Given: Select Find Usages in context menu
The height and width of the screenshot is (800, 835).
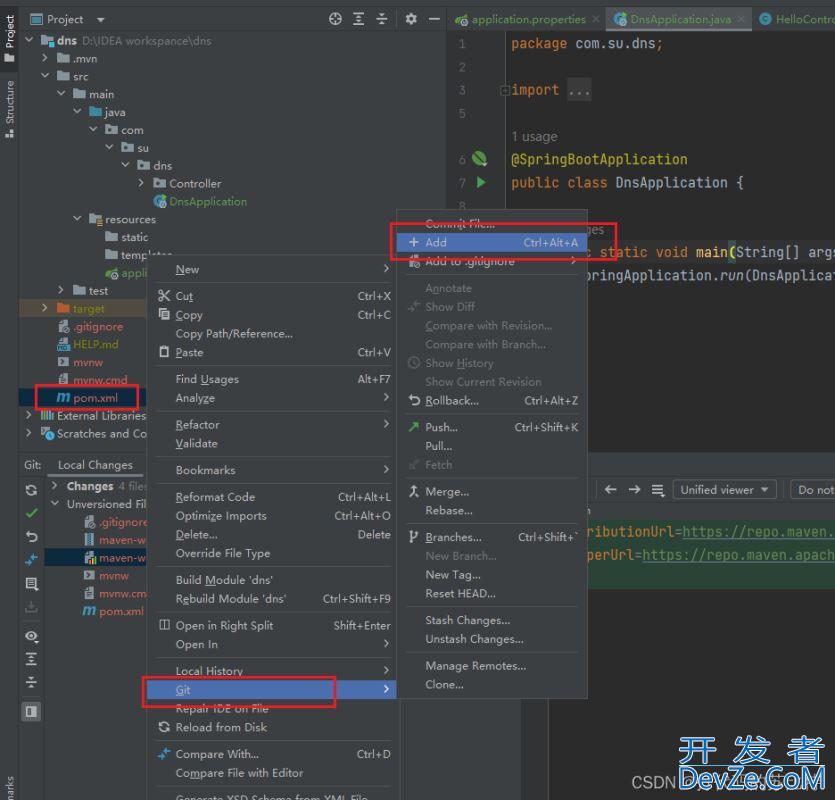Looking at the screenshot, I should click(x=274, y=379).
